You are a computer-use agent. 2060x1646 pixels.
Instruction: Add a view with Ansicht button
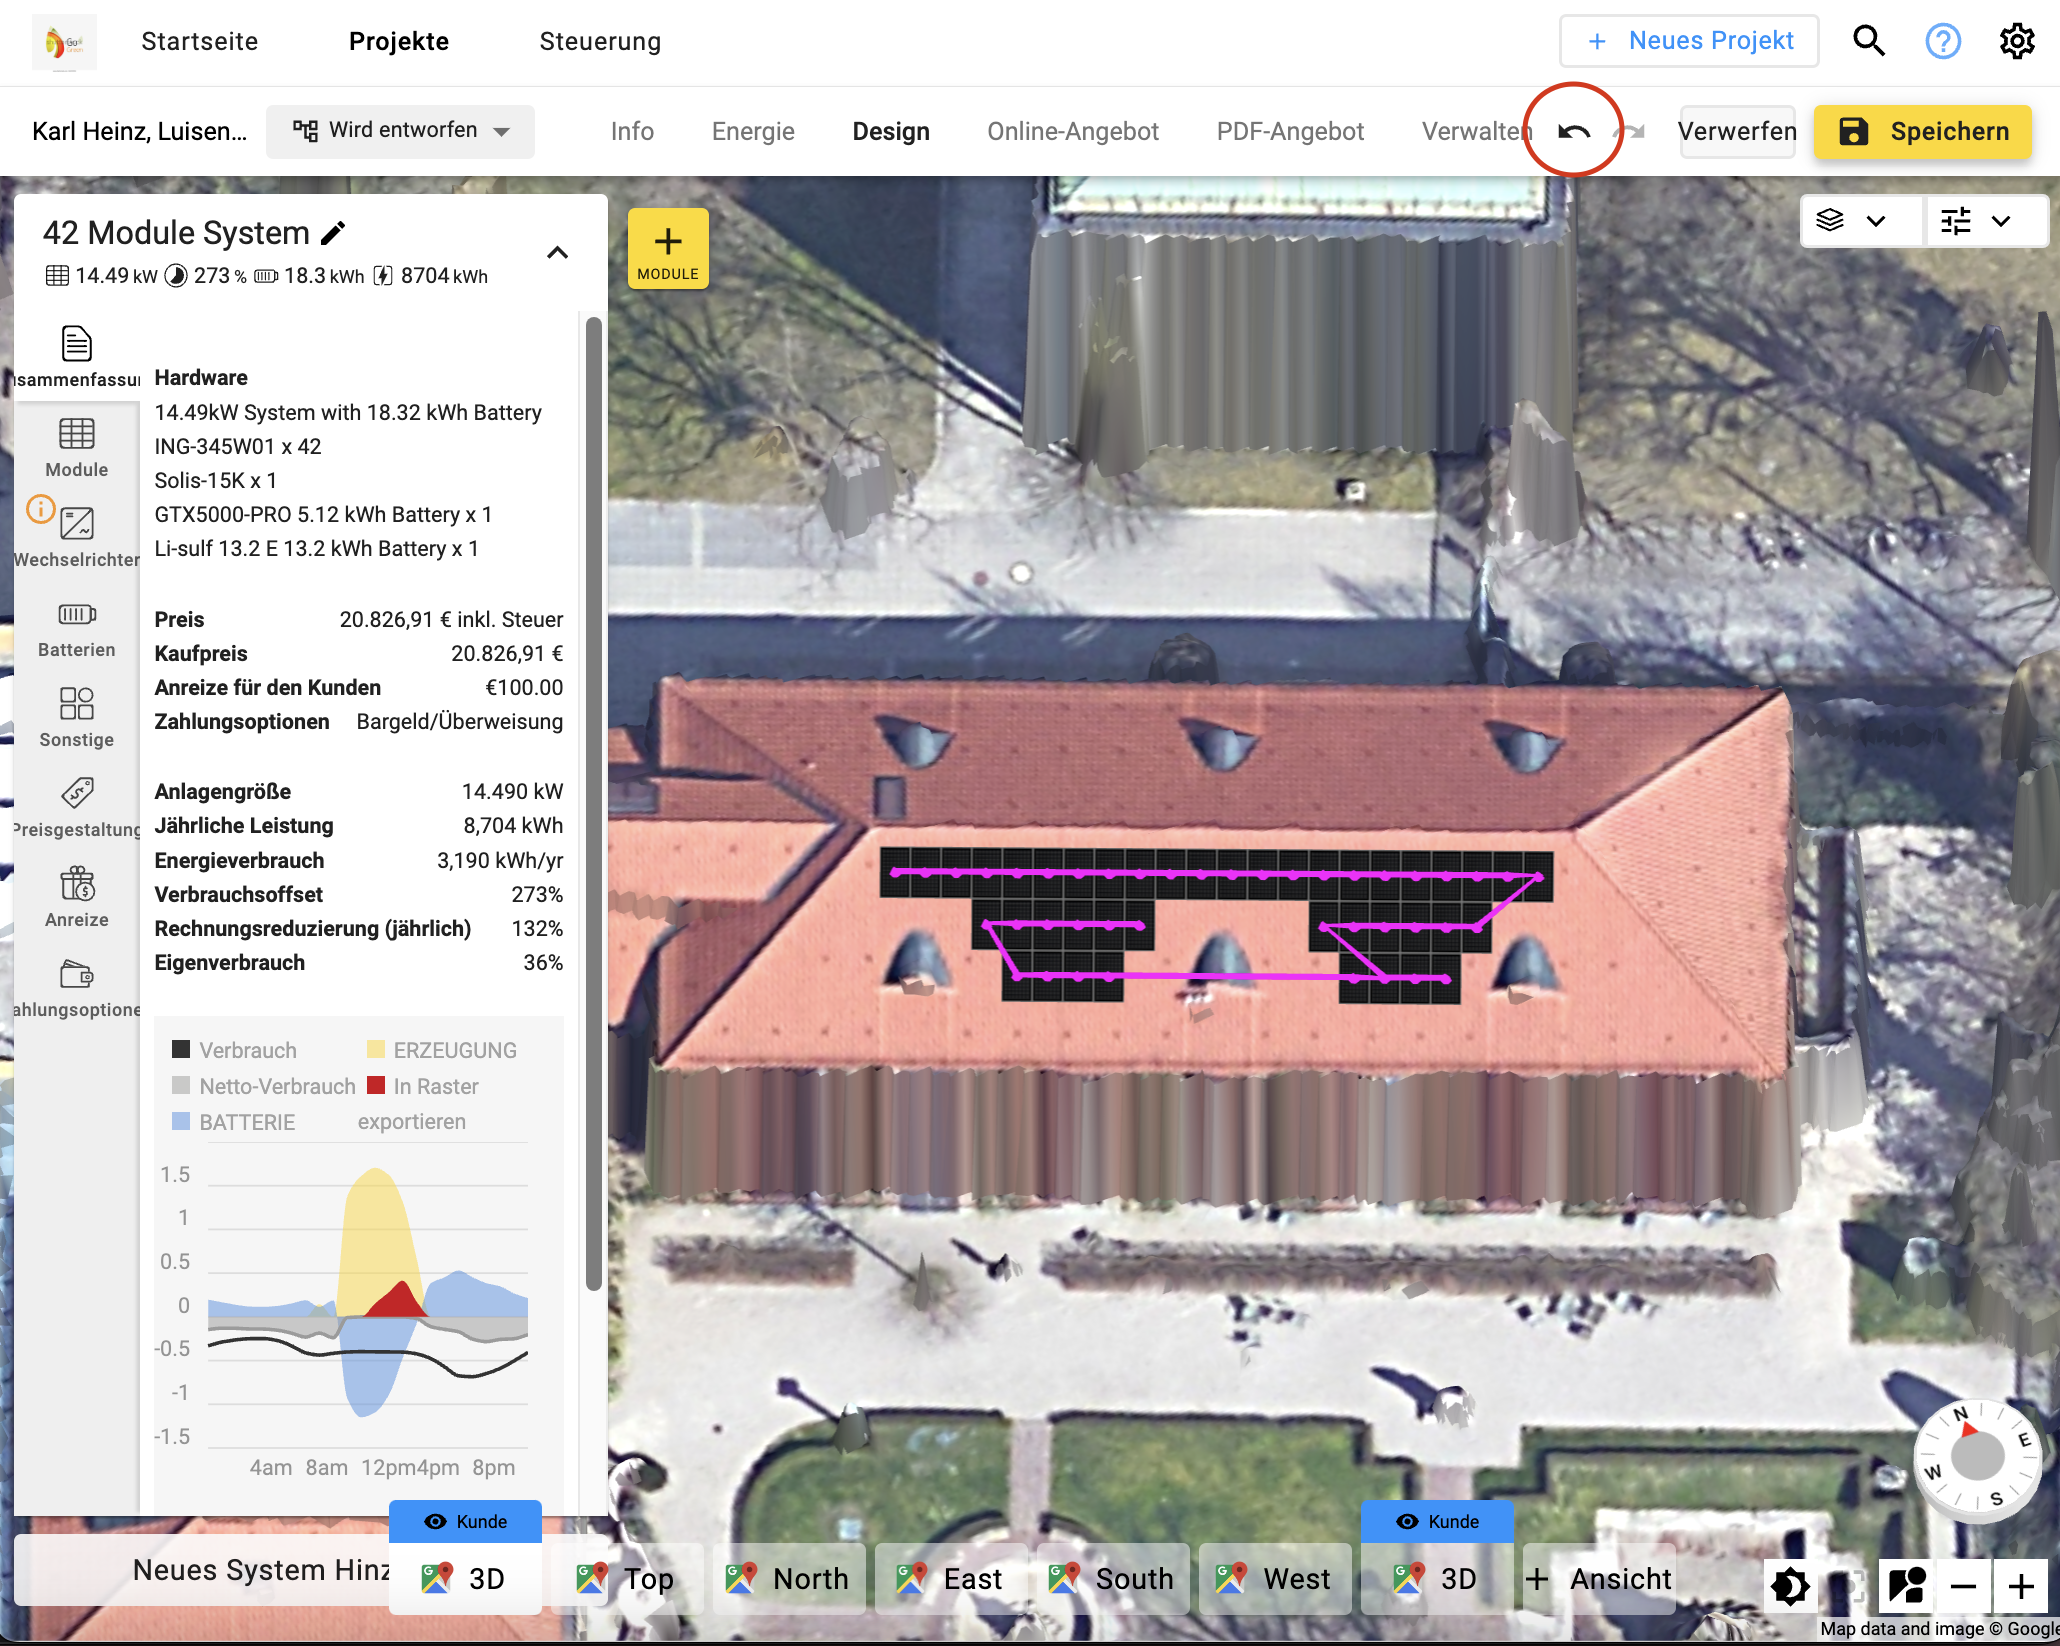[x=1599, y=1579]
